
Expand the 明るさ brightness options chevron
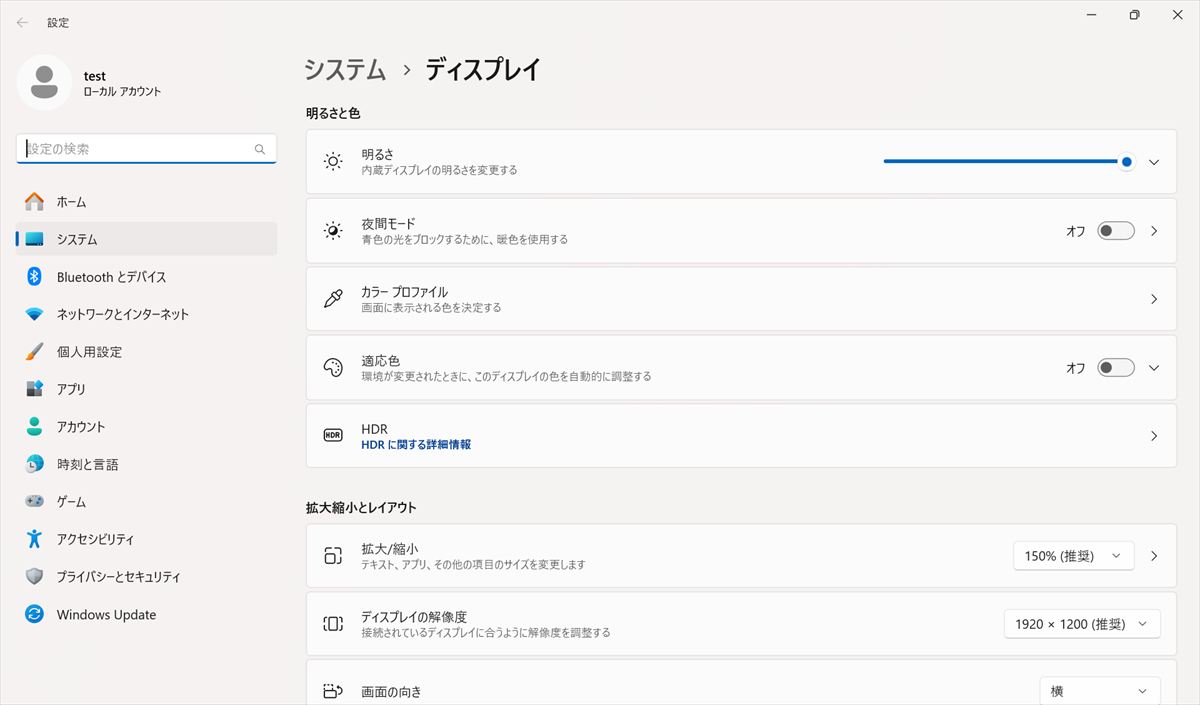click(x=1154, y=162)
